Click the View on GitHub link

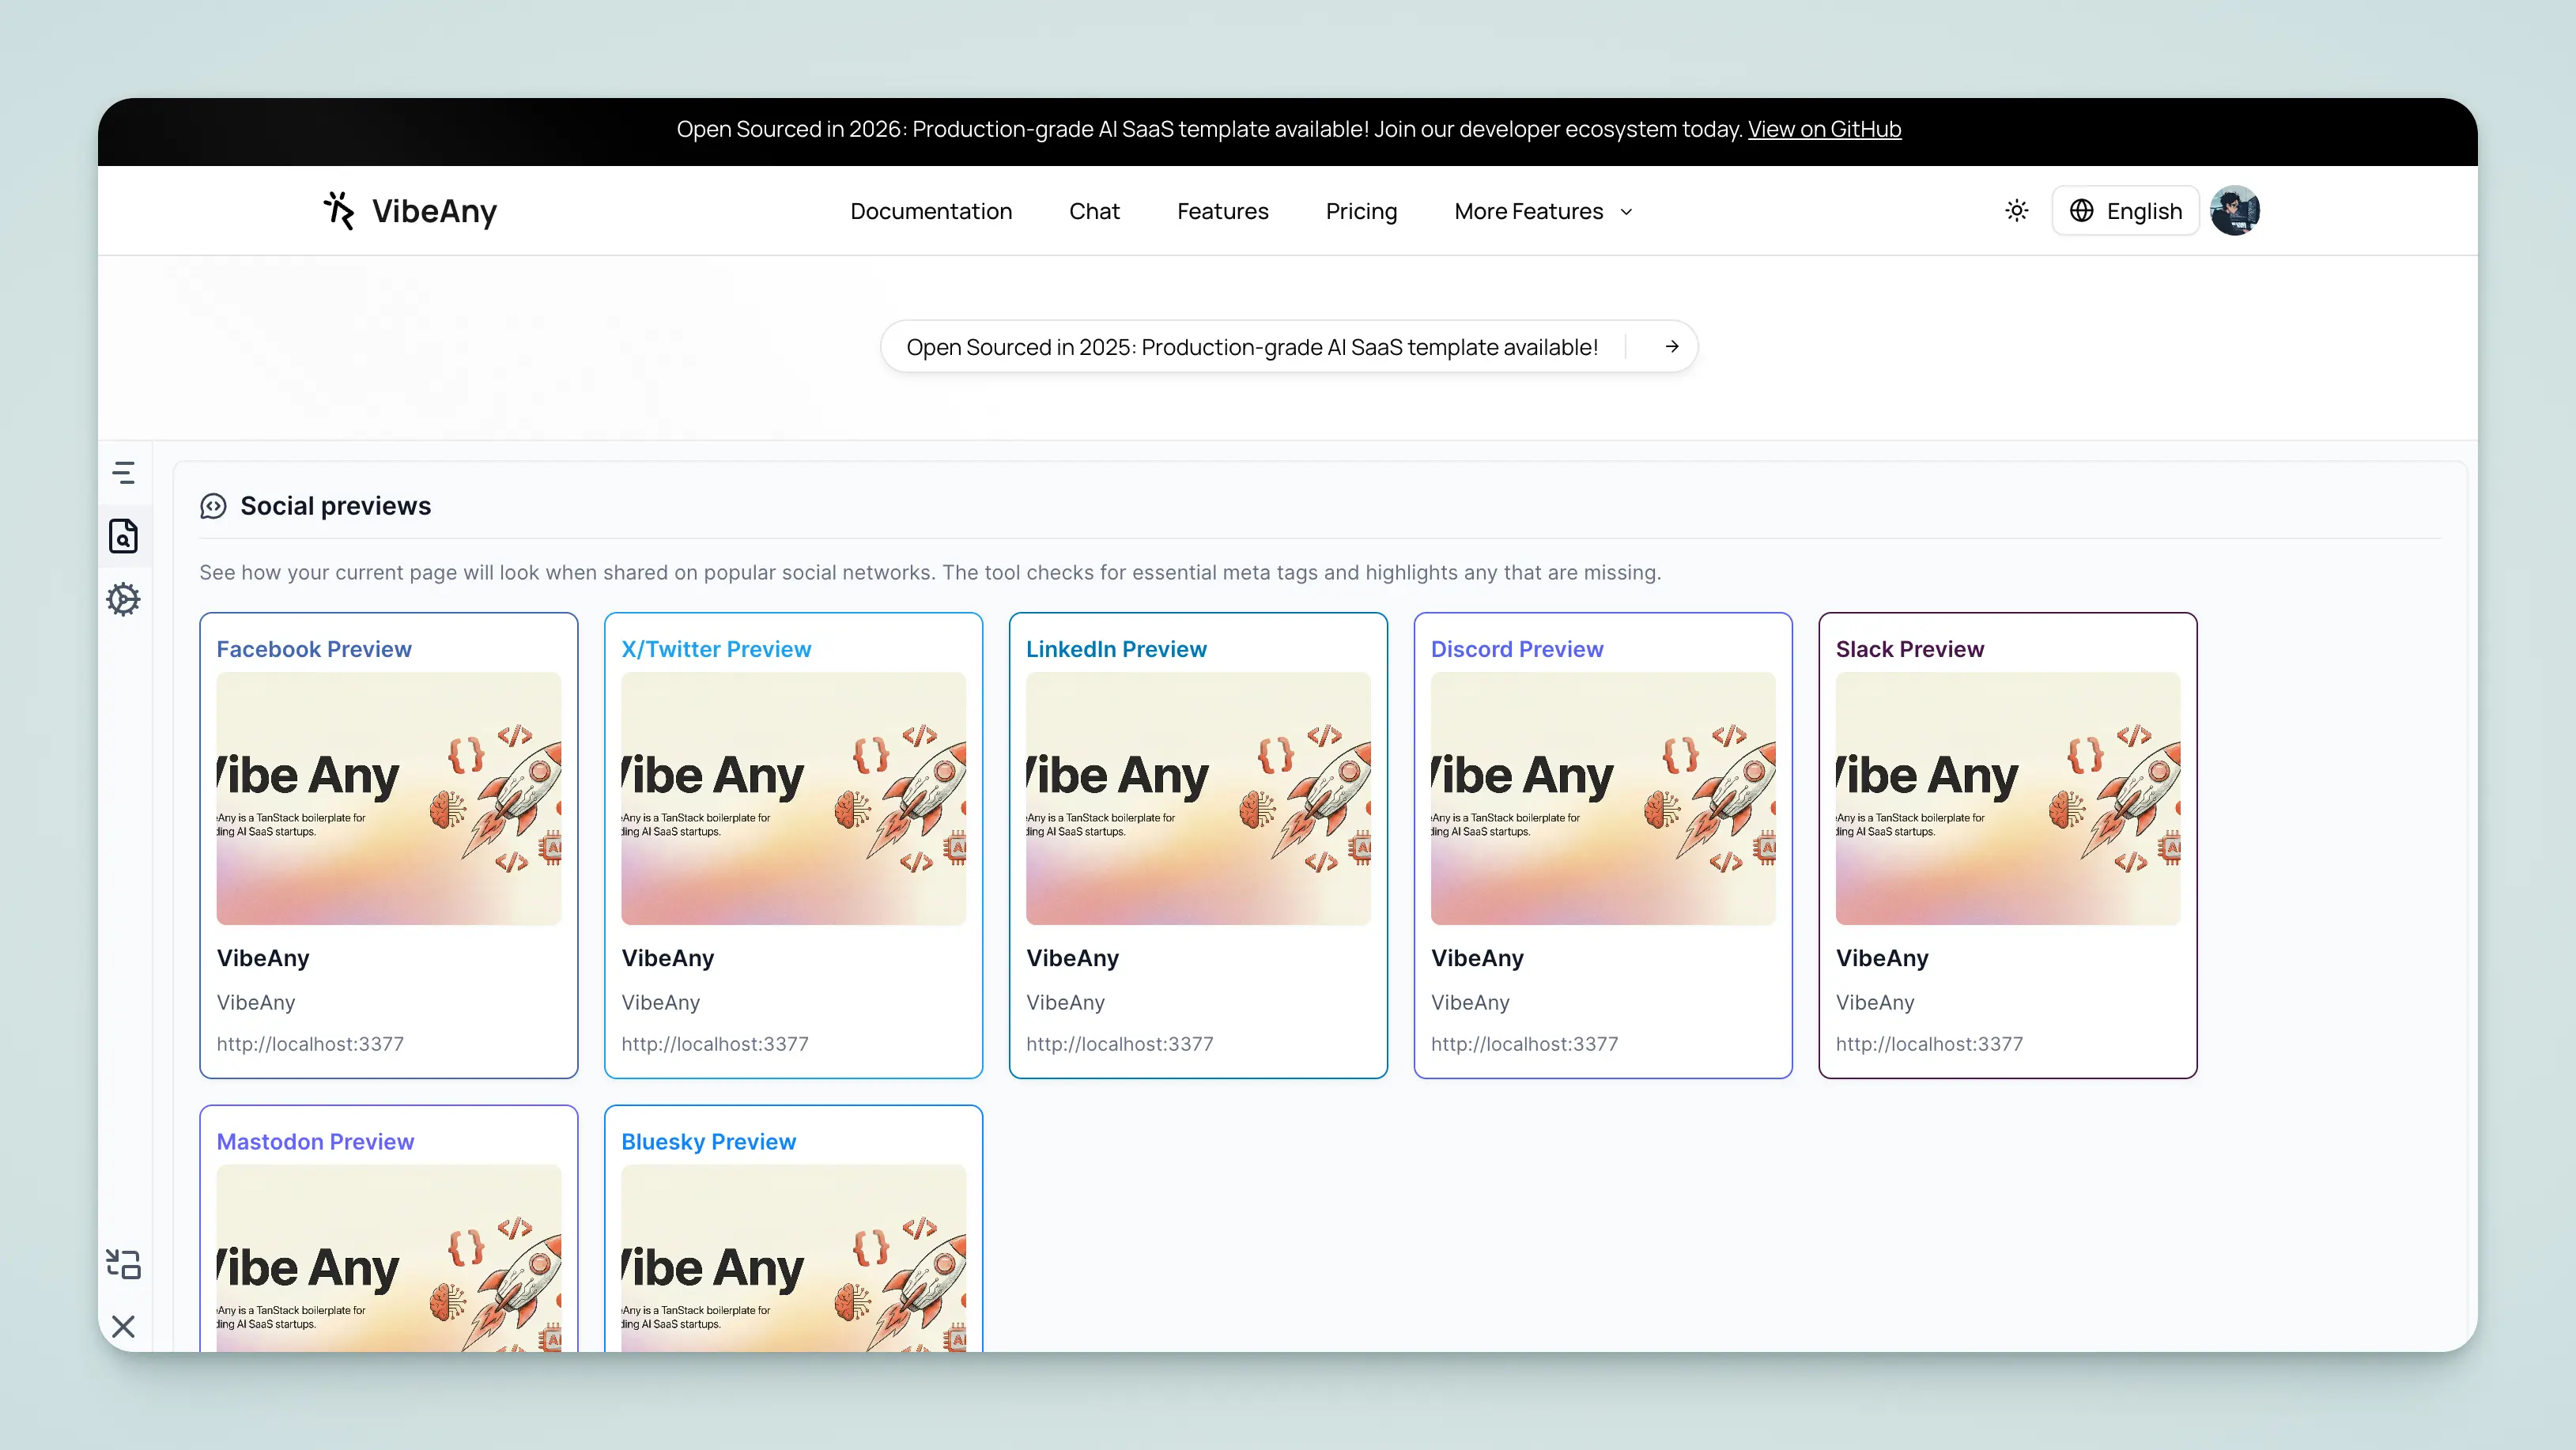point(1823,129)
